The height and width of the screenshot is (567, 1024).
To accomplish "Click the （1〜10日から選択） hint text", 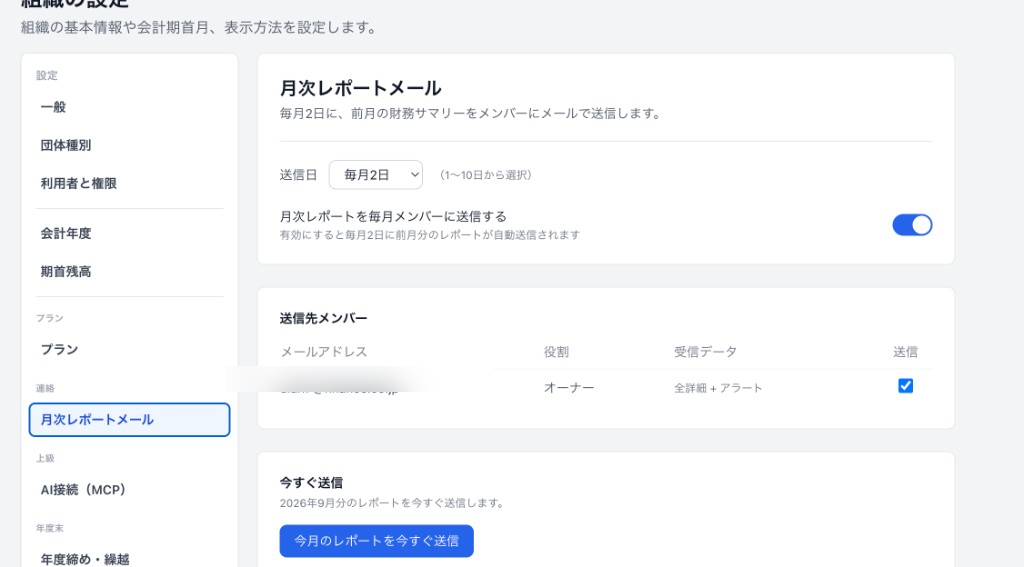I will [485, 175].
